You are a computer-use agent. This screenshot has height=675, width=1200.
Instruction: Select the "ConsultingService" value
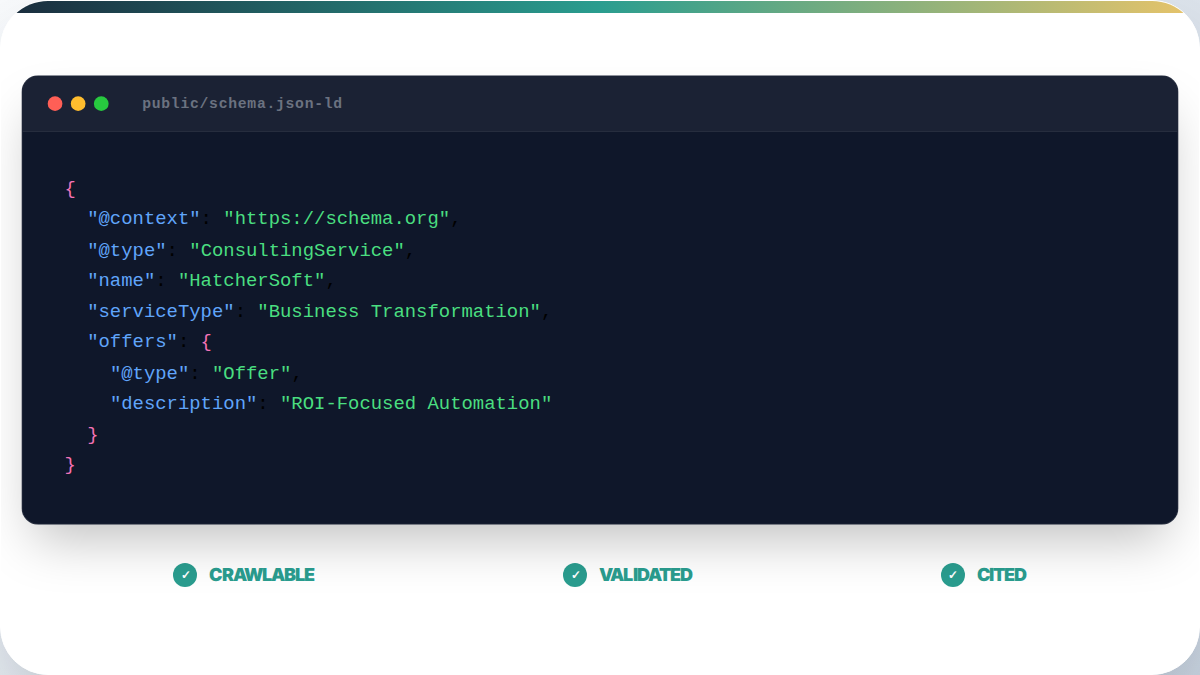297,250
